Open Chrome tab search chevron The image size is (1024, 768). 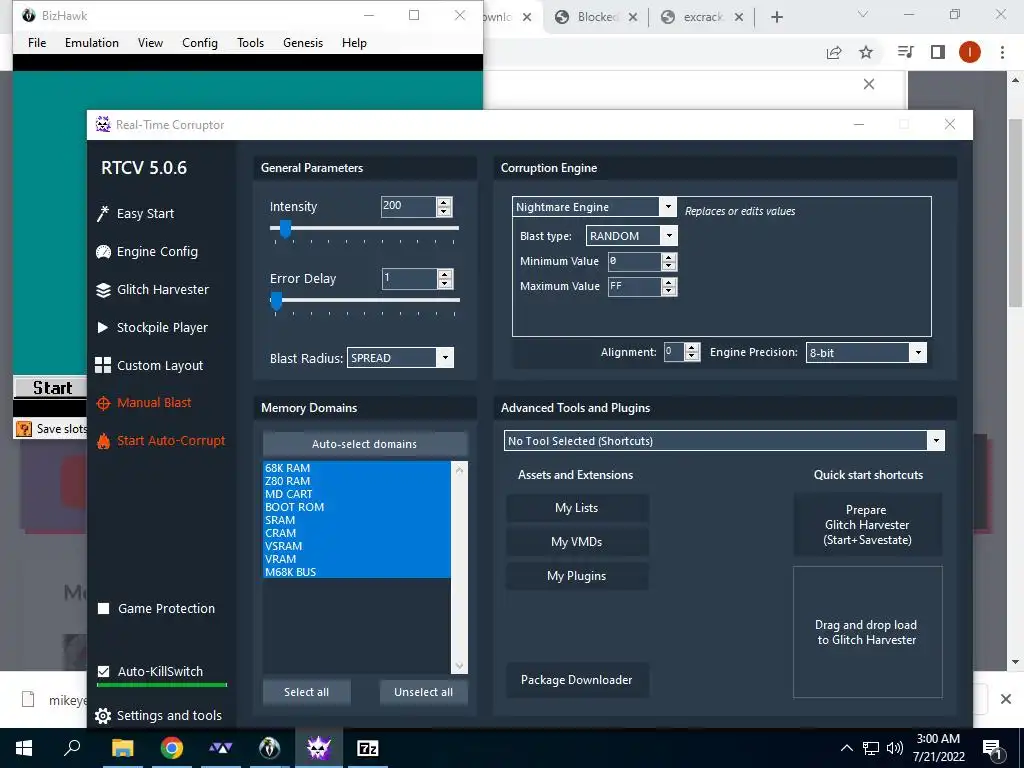(x=863, y=14)
